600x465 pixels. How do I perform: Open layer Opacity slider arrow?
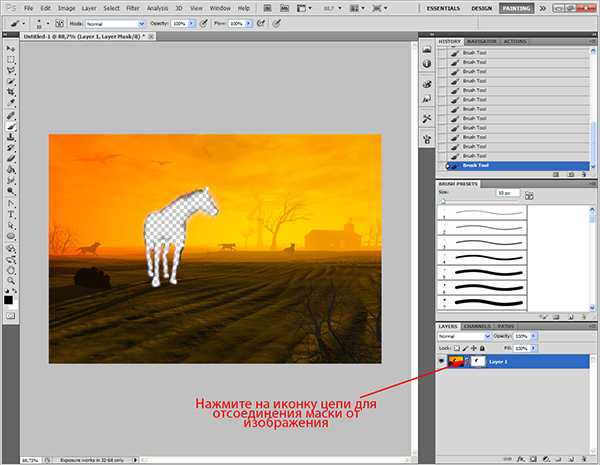(533, 336)
